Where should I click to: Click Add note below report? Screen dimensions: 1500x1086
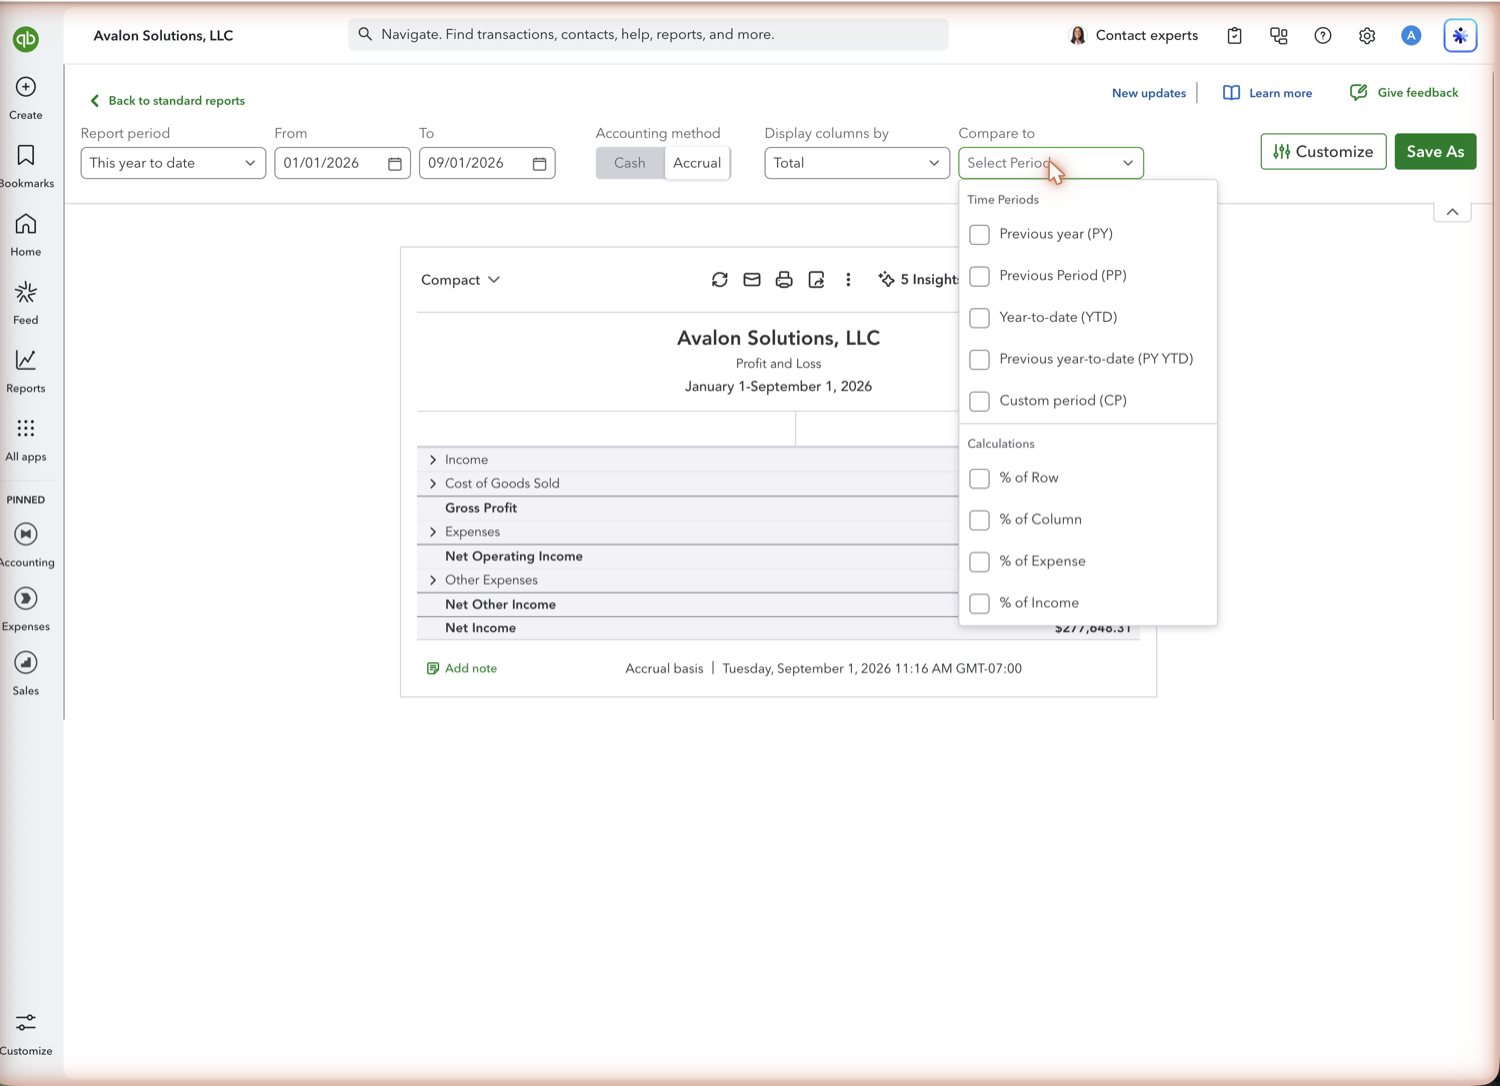pyautogui.click(x=461, y=669)
